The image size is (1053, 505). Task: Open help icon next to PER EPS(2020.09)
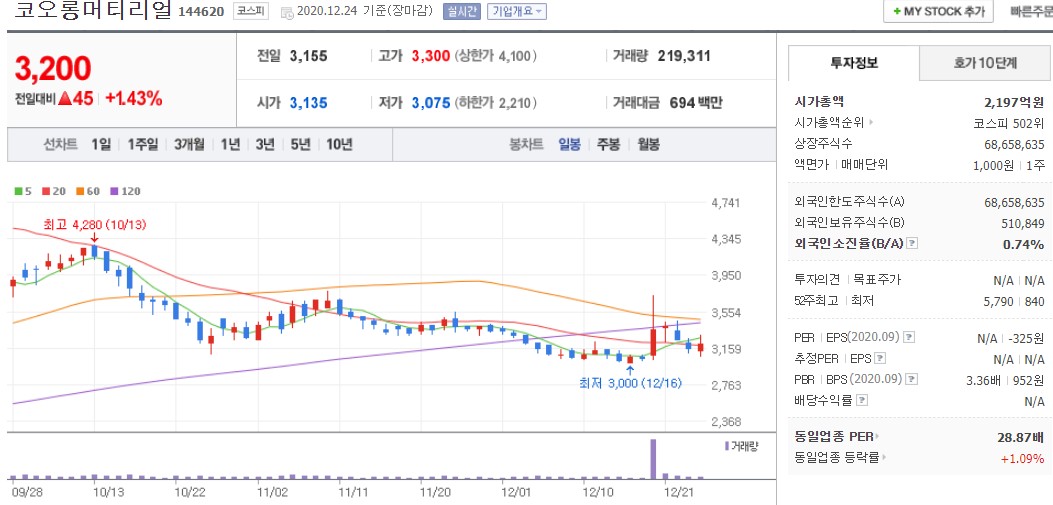point(909,337)
